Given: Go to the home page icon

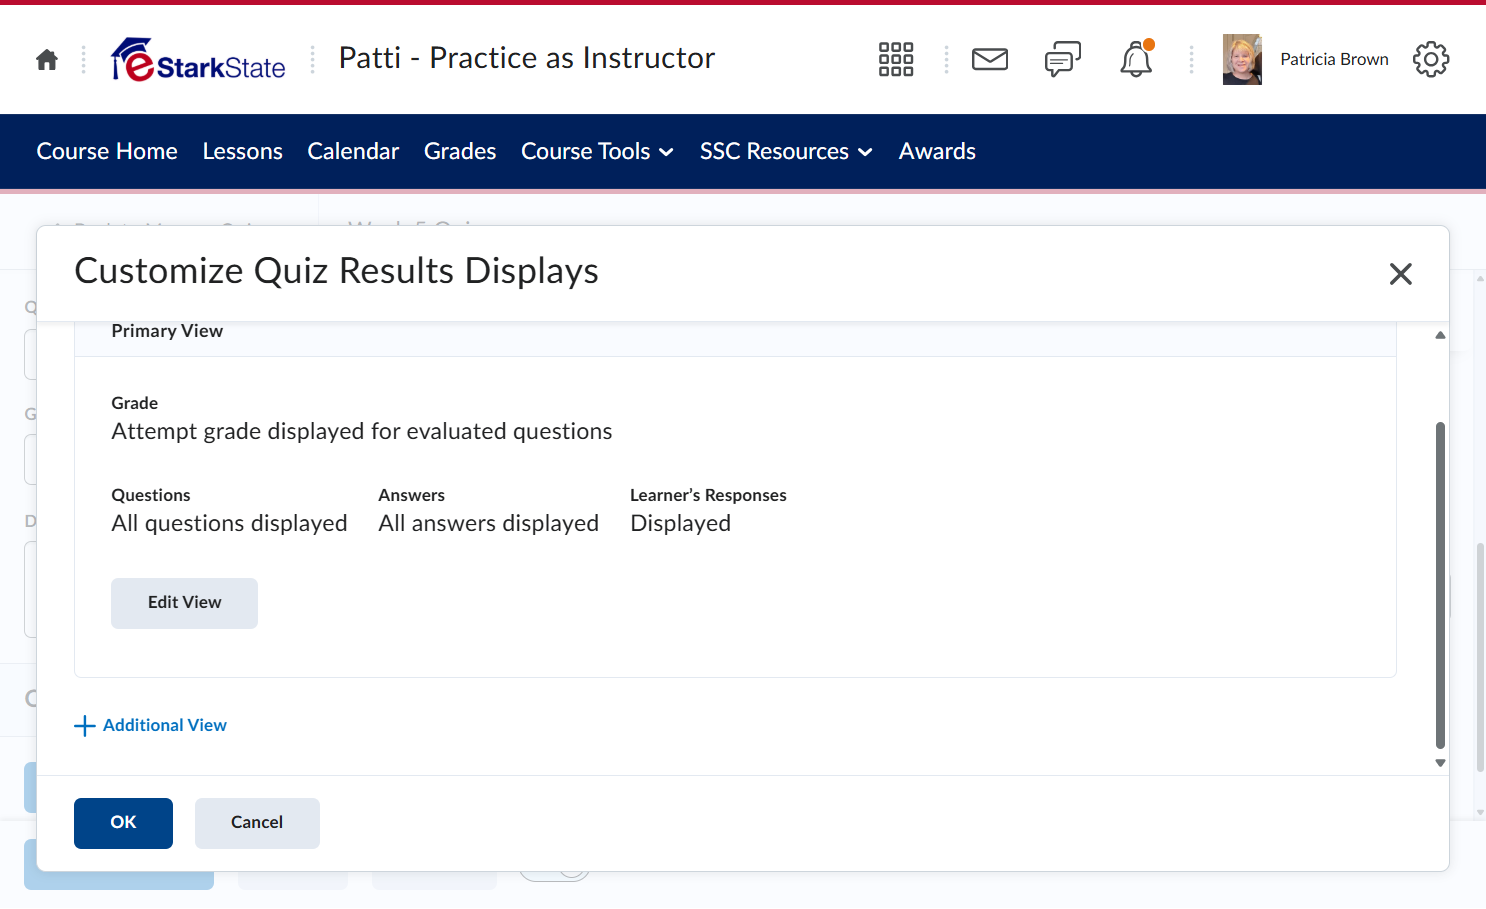Looking at the screenshot, I should [x=47, y=60].
